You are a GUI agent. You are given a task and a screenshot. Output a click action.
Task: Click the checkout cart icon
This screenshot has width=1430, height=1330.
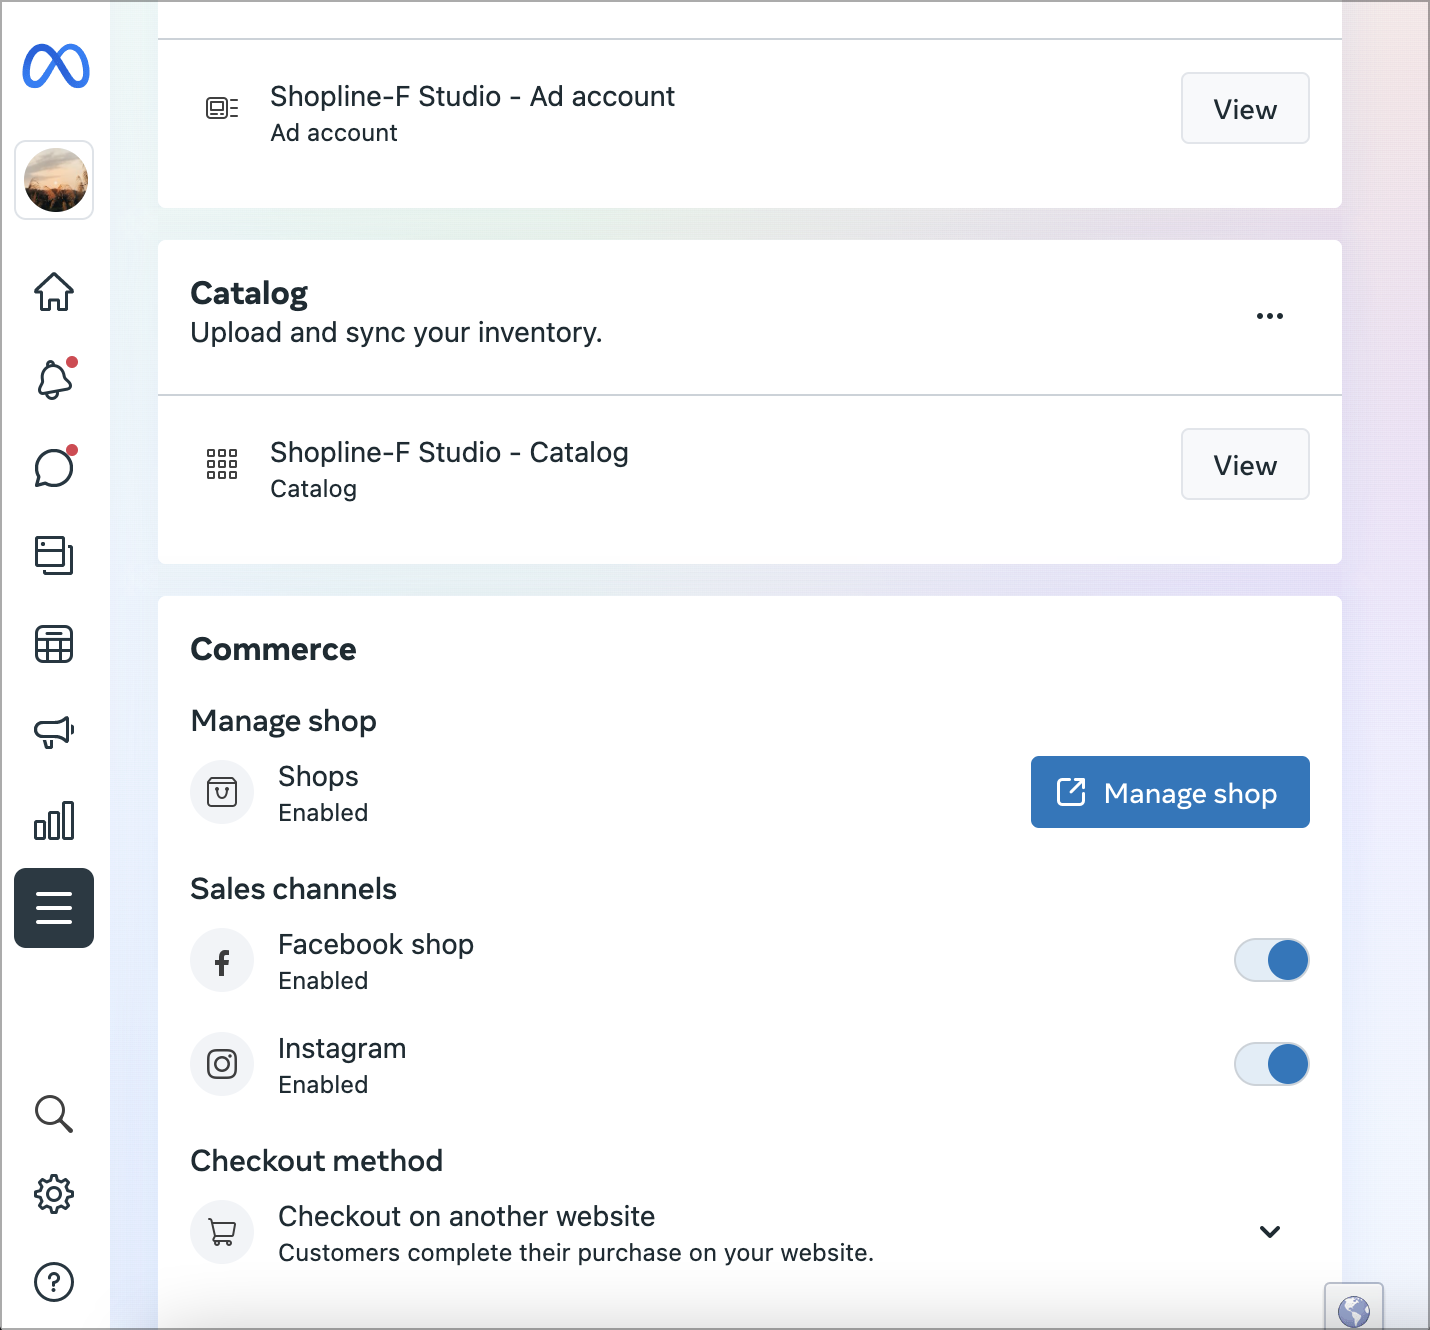point(222,1232)
